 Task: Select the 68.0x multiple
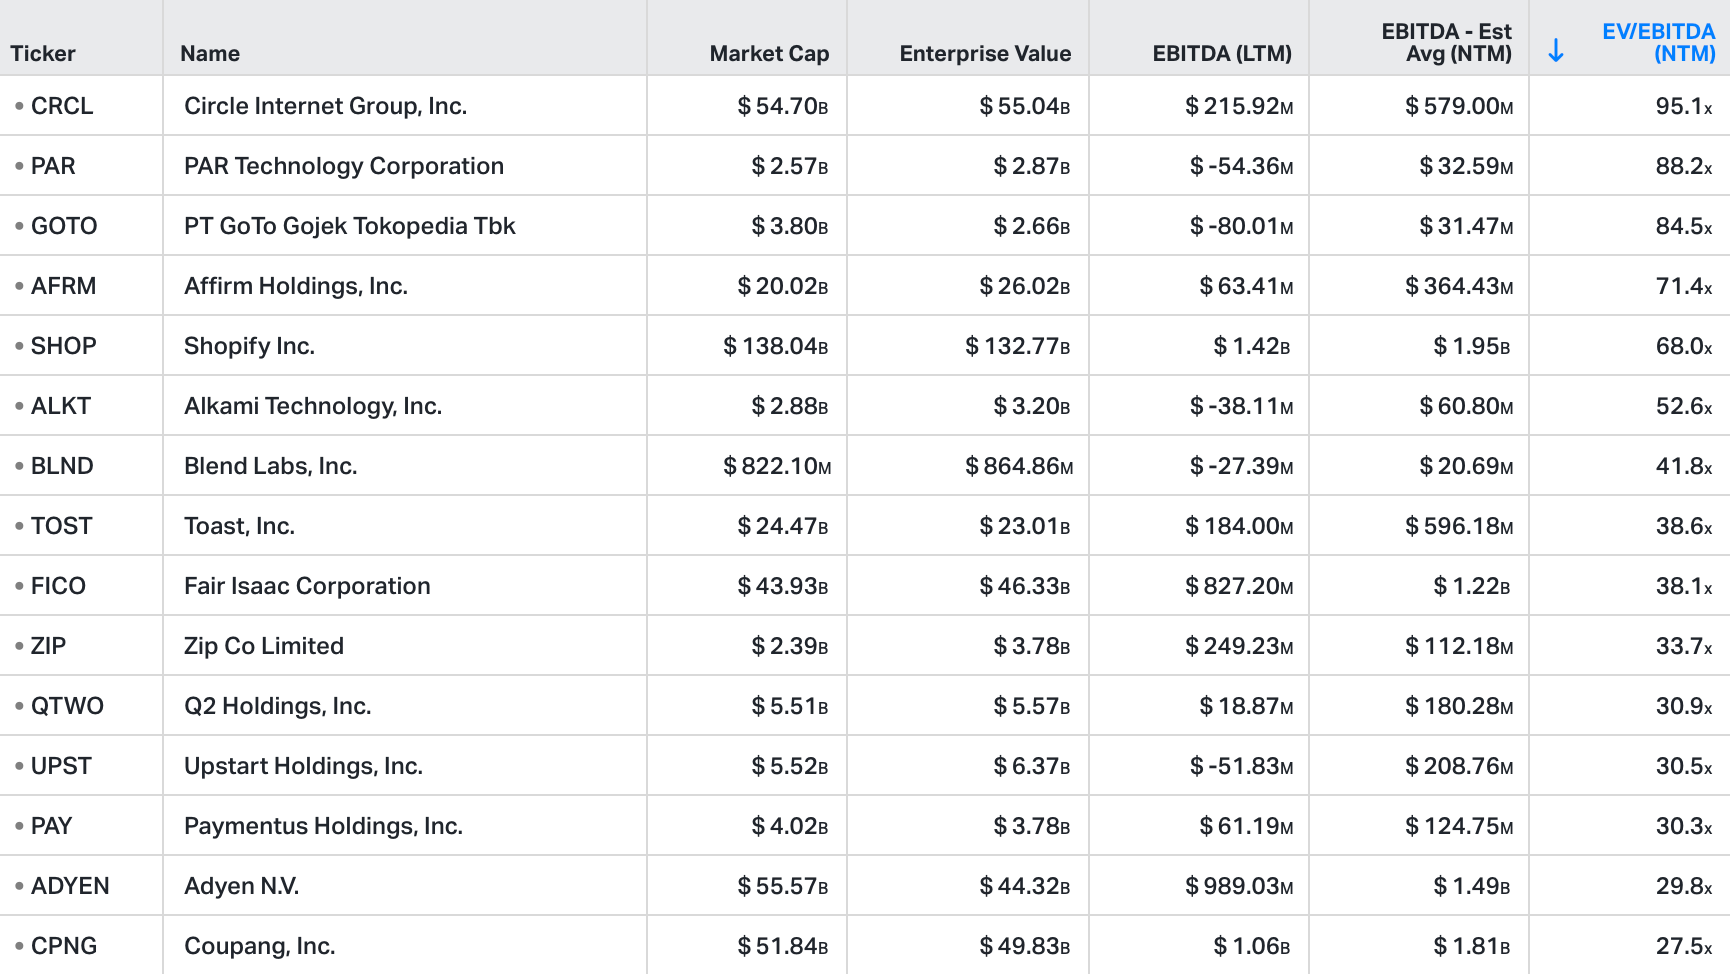pos(1684,346)
